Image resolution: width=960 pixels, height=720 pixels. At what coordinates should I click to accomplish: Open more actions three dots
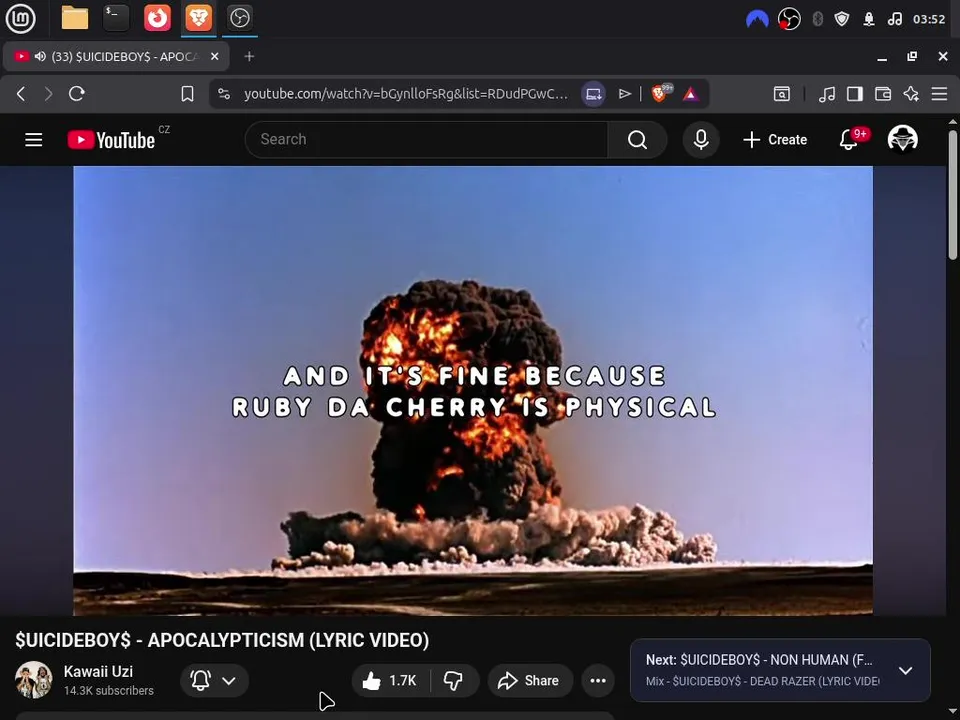click(x=598, y=680)
